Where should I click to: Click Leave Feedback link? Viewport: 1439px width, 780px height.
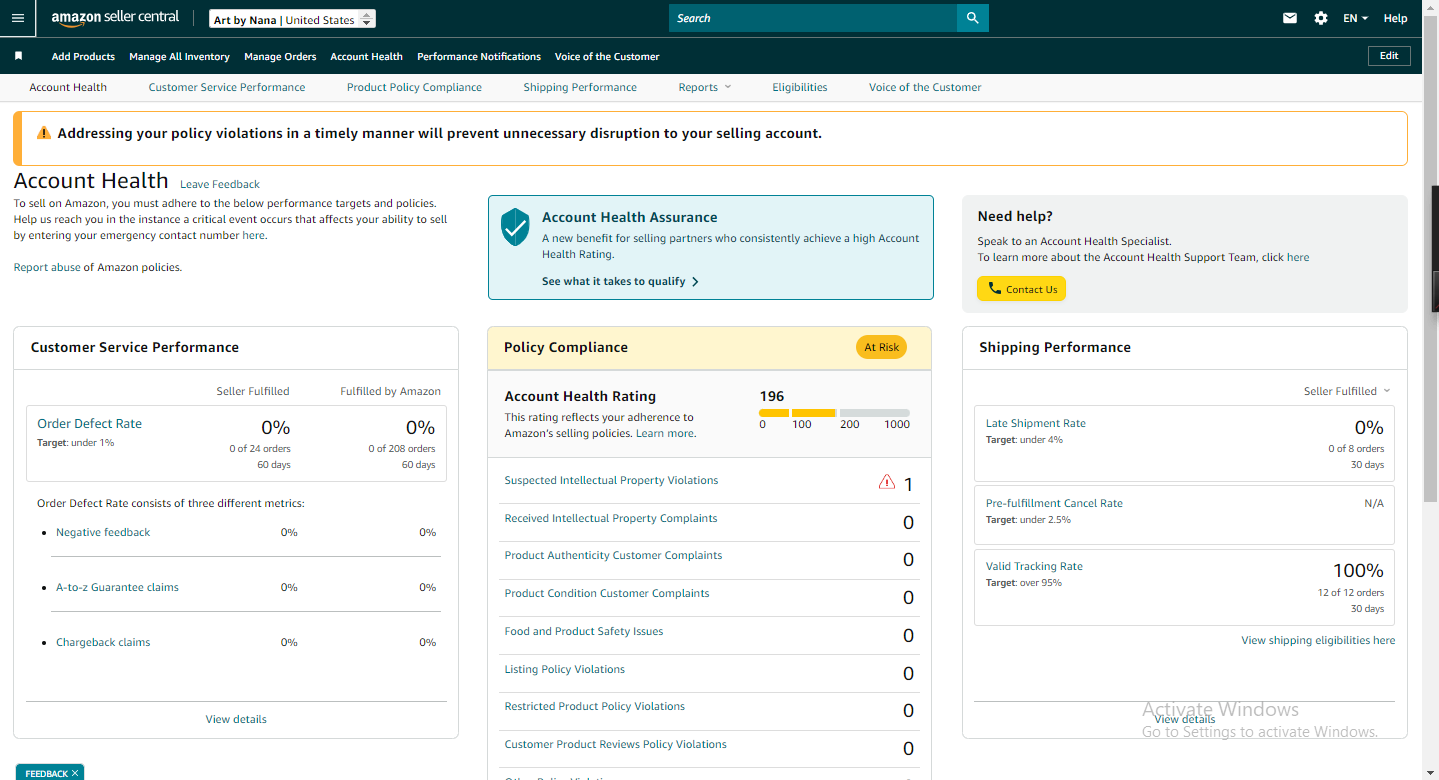220,184
